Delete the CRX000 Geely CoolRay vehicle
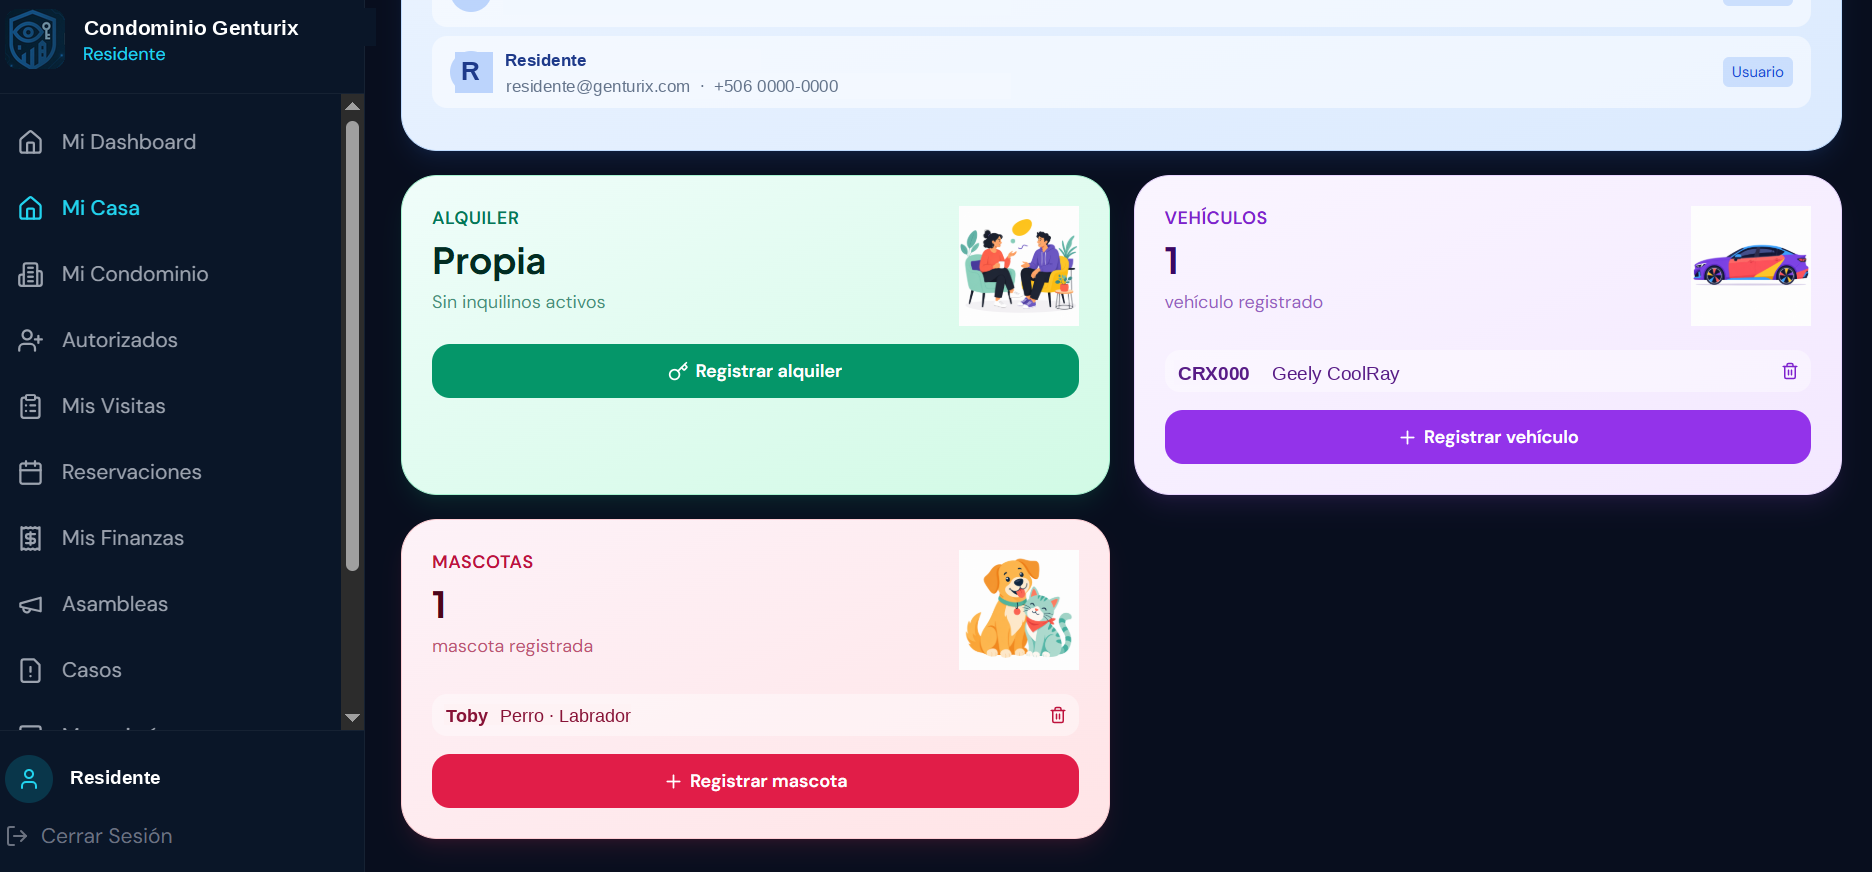The width and height of the screenshot is (1872, 872). click(1790, 371)
